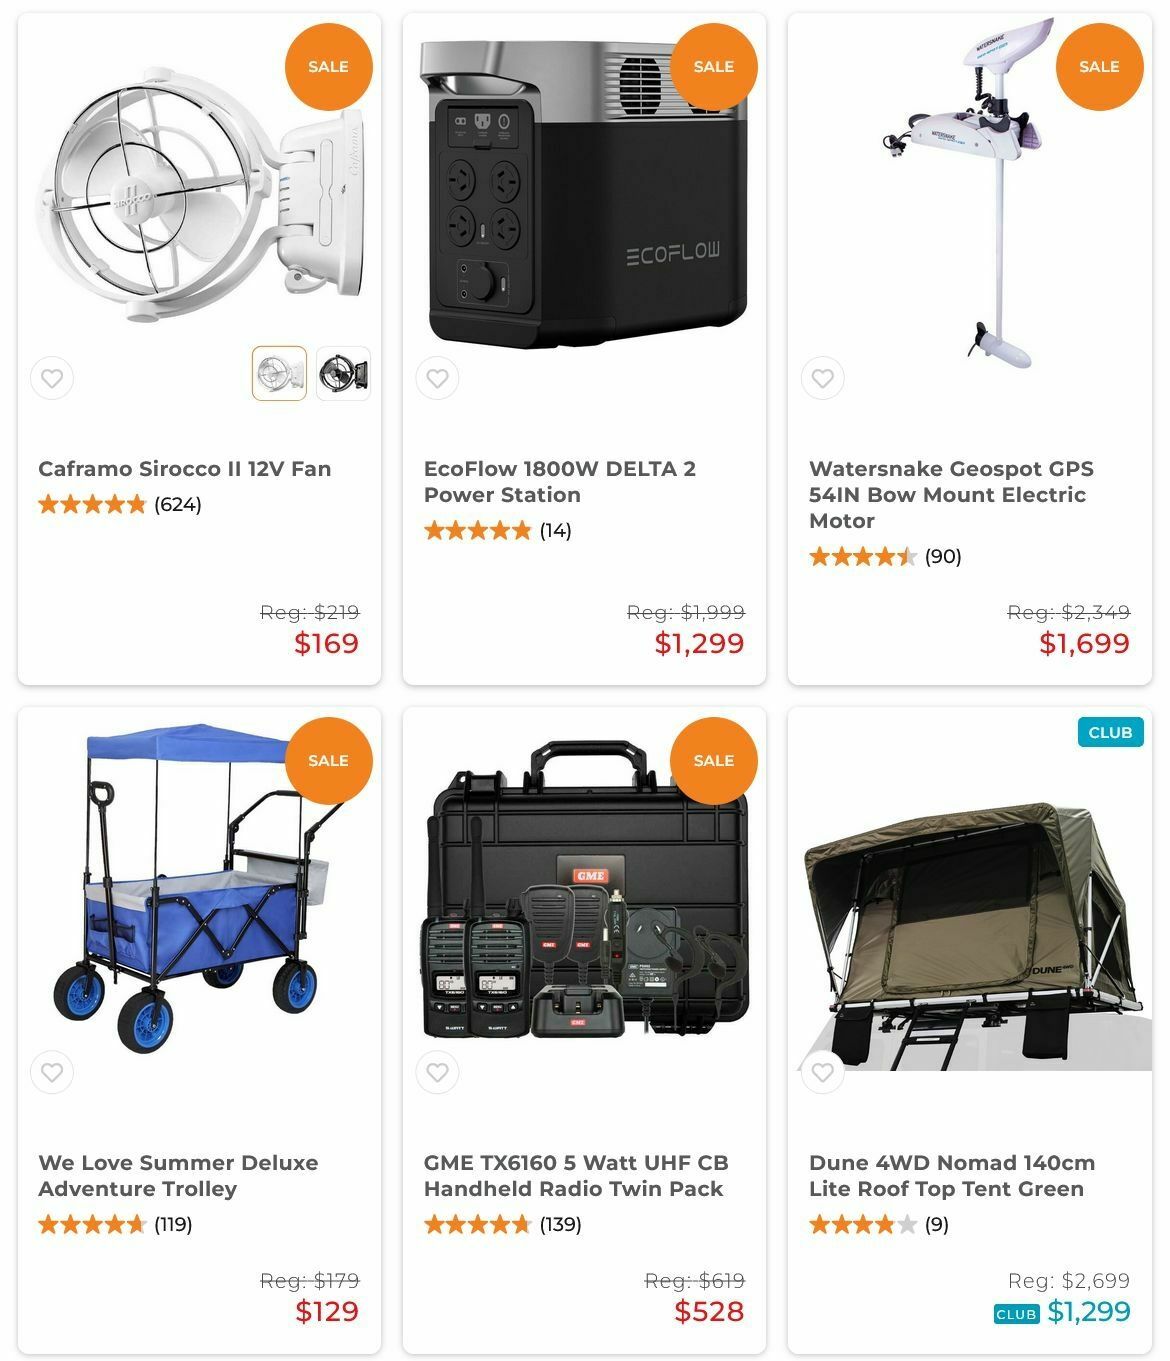The image size is (1170, 1361).
Task: Select the black Sirocco fan color thumbnail
Action: point(343,373)
